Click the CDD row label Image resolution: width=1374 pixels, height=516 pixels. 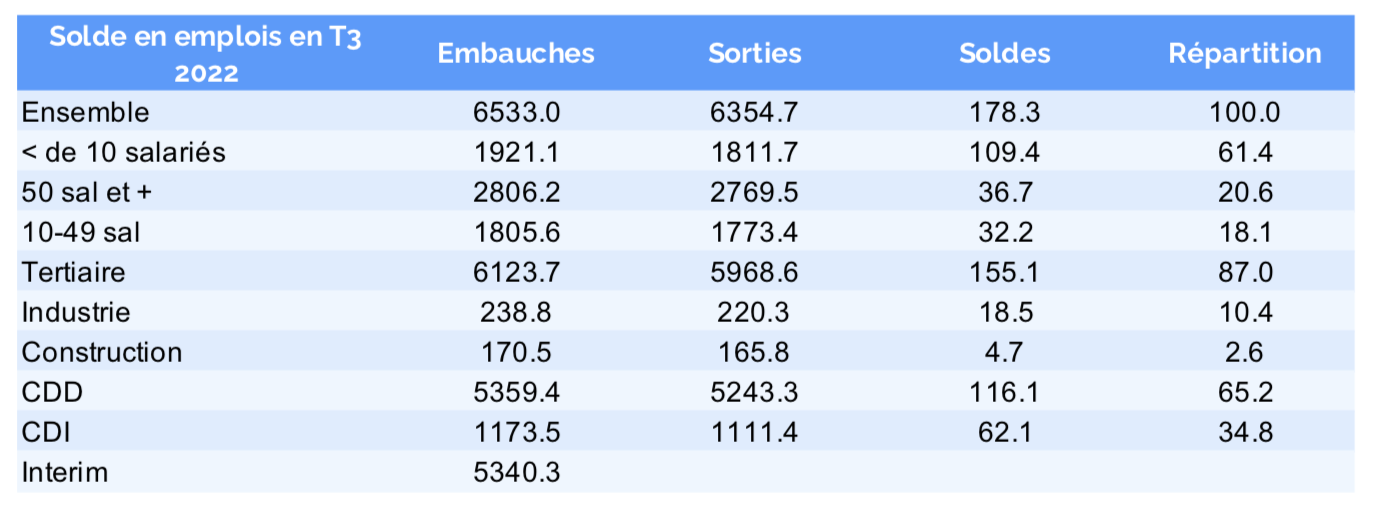coord(52,392)
